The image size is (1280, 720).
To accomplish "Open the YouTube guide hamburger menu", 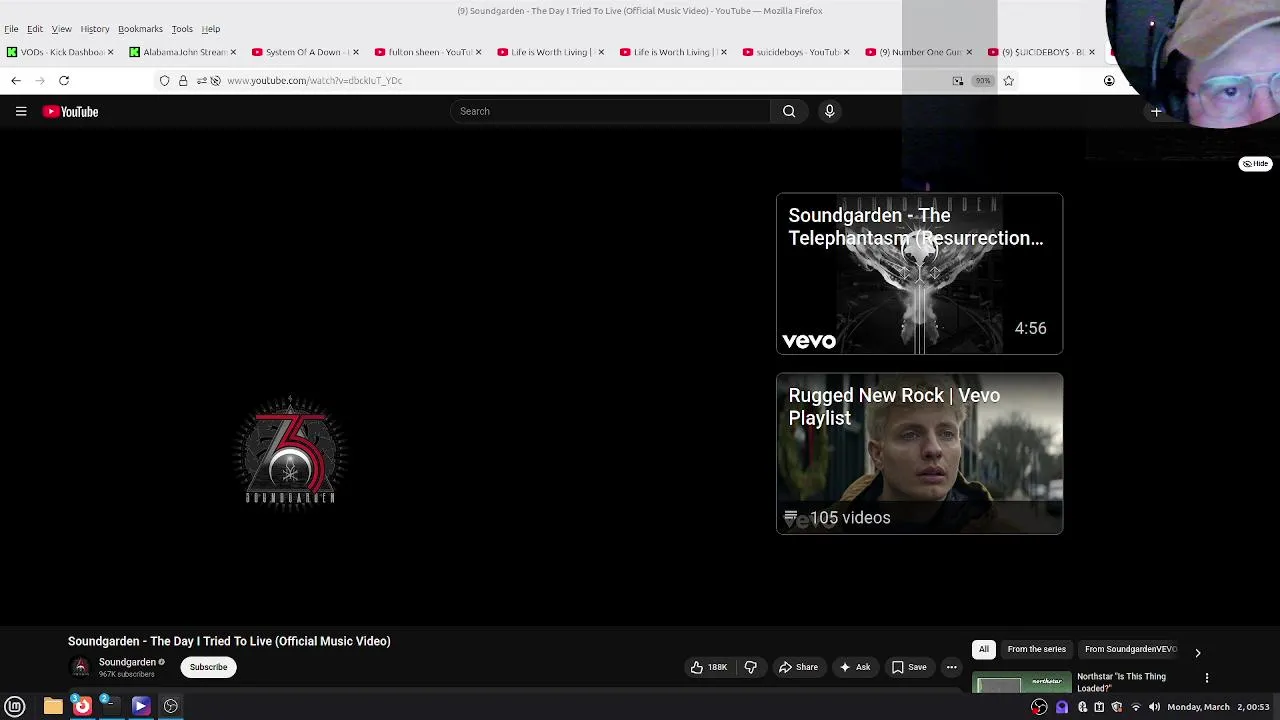I will [21, 112].
